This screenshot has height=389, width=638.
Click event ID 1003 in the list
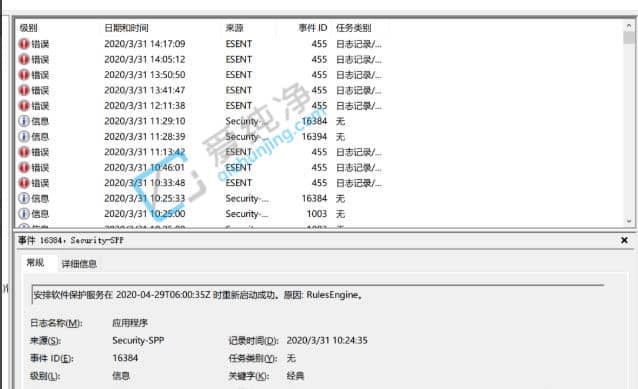(317, 214)
